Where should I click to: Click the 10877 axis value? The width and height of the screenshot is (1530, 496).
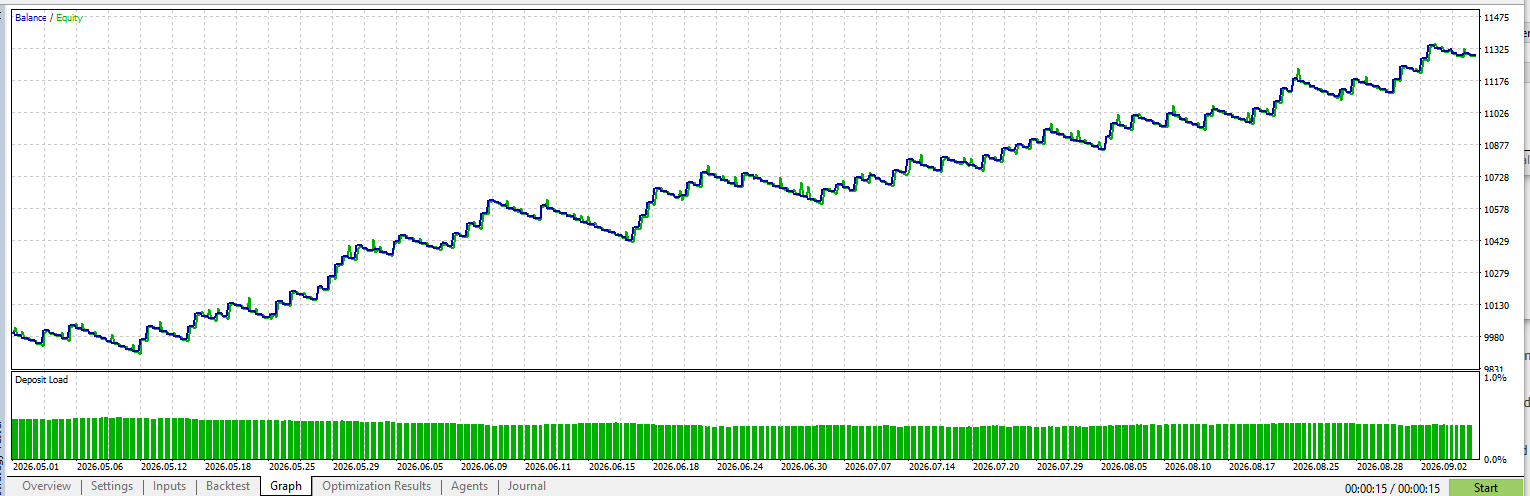(x=1496, y=145)
